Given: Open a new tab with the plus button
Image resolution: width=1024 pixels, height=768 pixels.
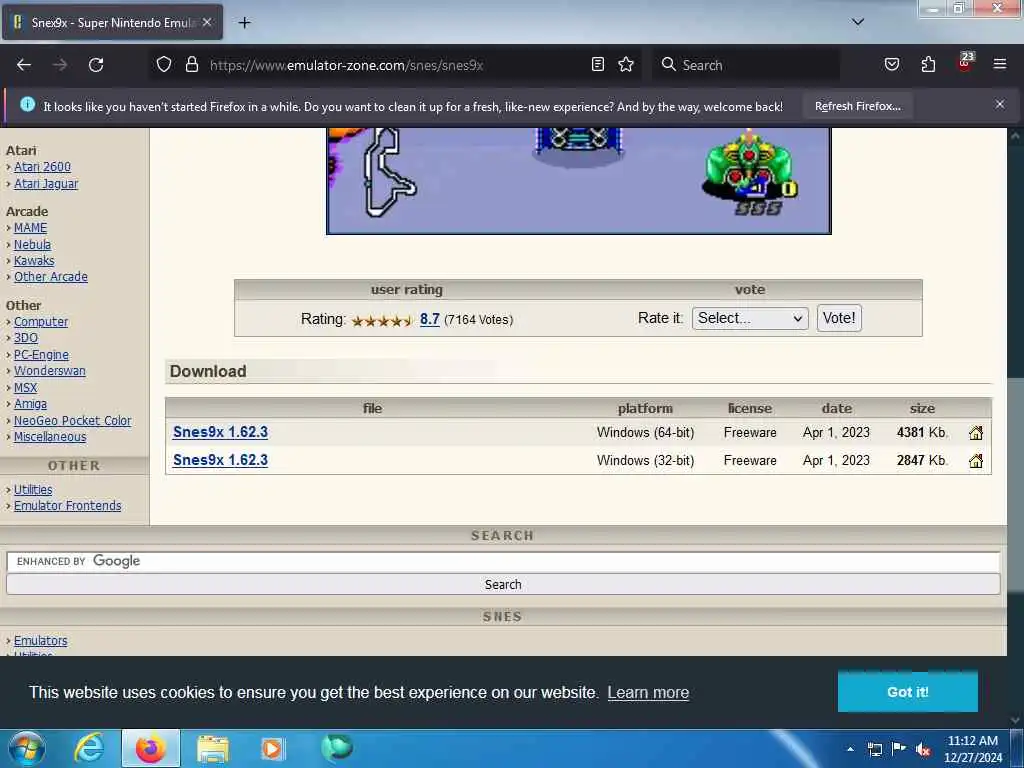Looking at the screenshot, I should [244, 23].
